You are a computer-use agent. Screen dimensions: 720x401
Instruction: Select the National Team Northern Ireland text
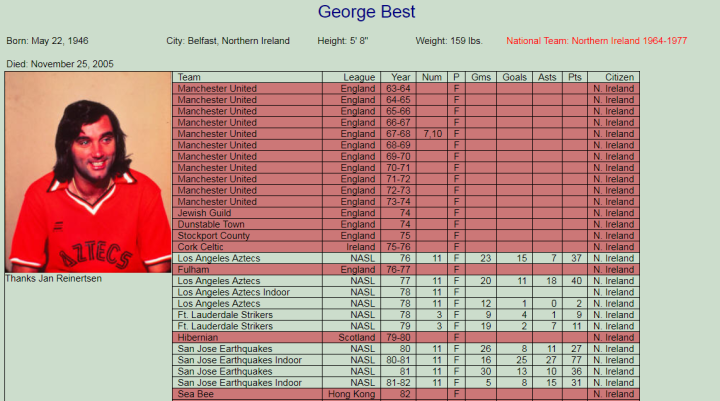596,41
